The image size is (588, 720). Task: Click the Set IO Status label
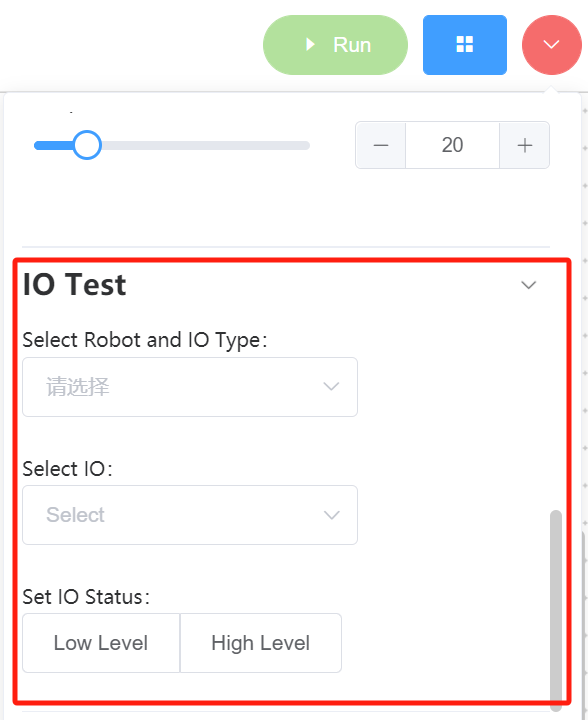pos(86,597)
